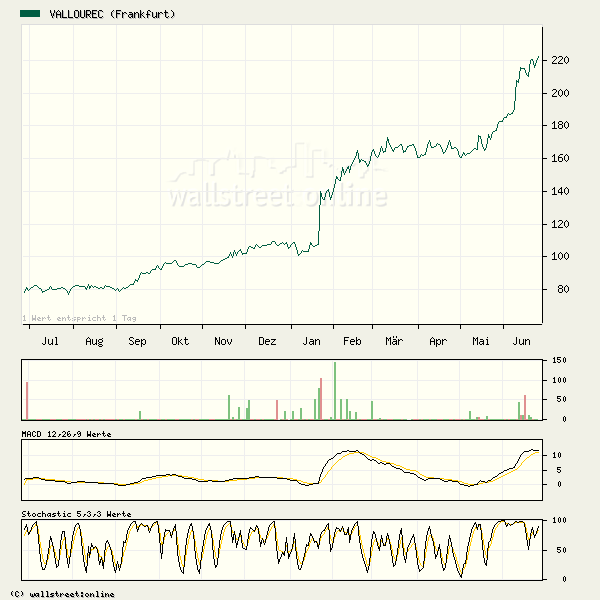This screenshot has width=600, height=600.
Task: Click the 10 value on MACD axis
Action: pos(557,455)
